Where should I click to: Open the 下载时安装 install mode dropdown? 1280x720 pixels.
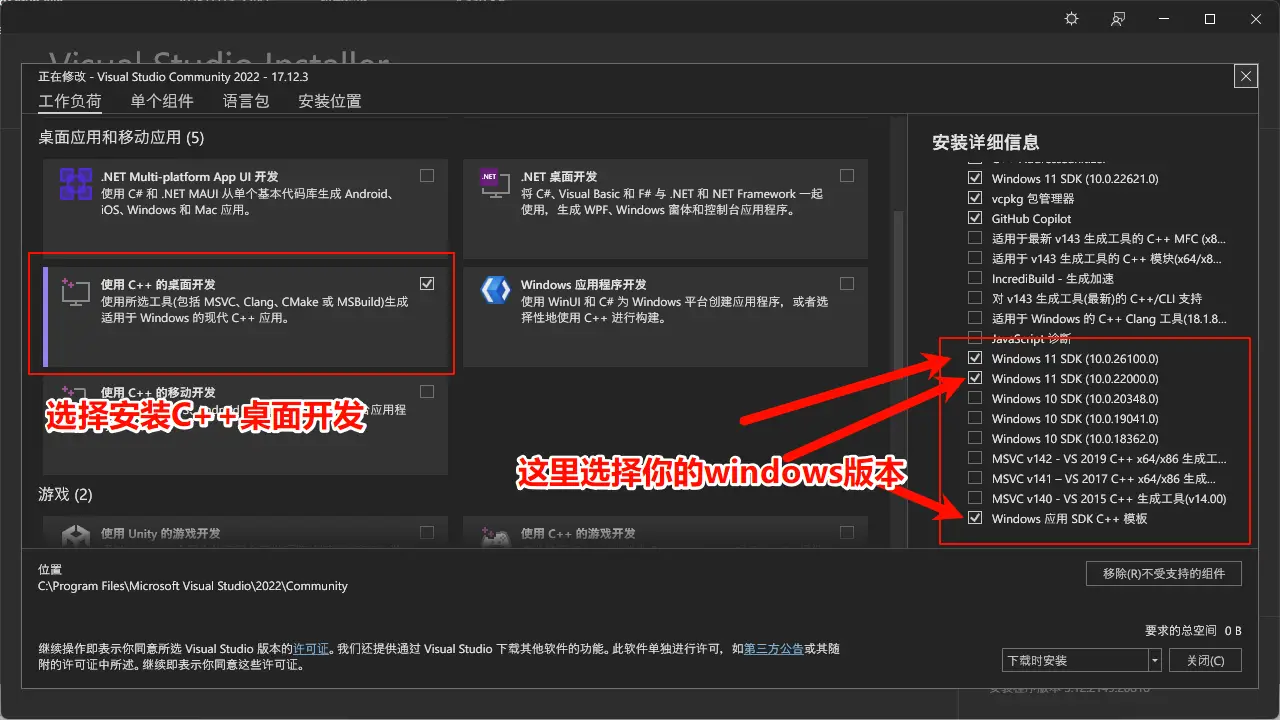pos(1081,660)
